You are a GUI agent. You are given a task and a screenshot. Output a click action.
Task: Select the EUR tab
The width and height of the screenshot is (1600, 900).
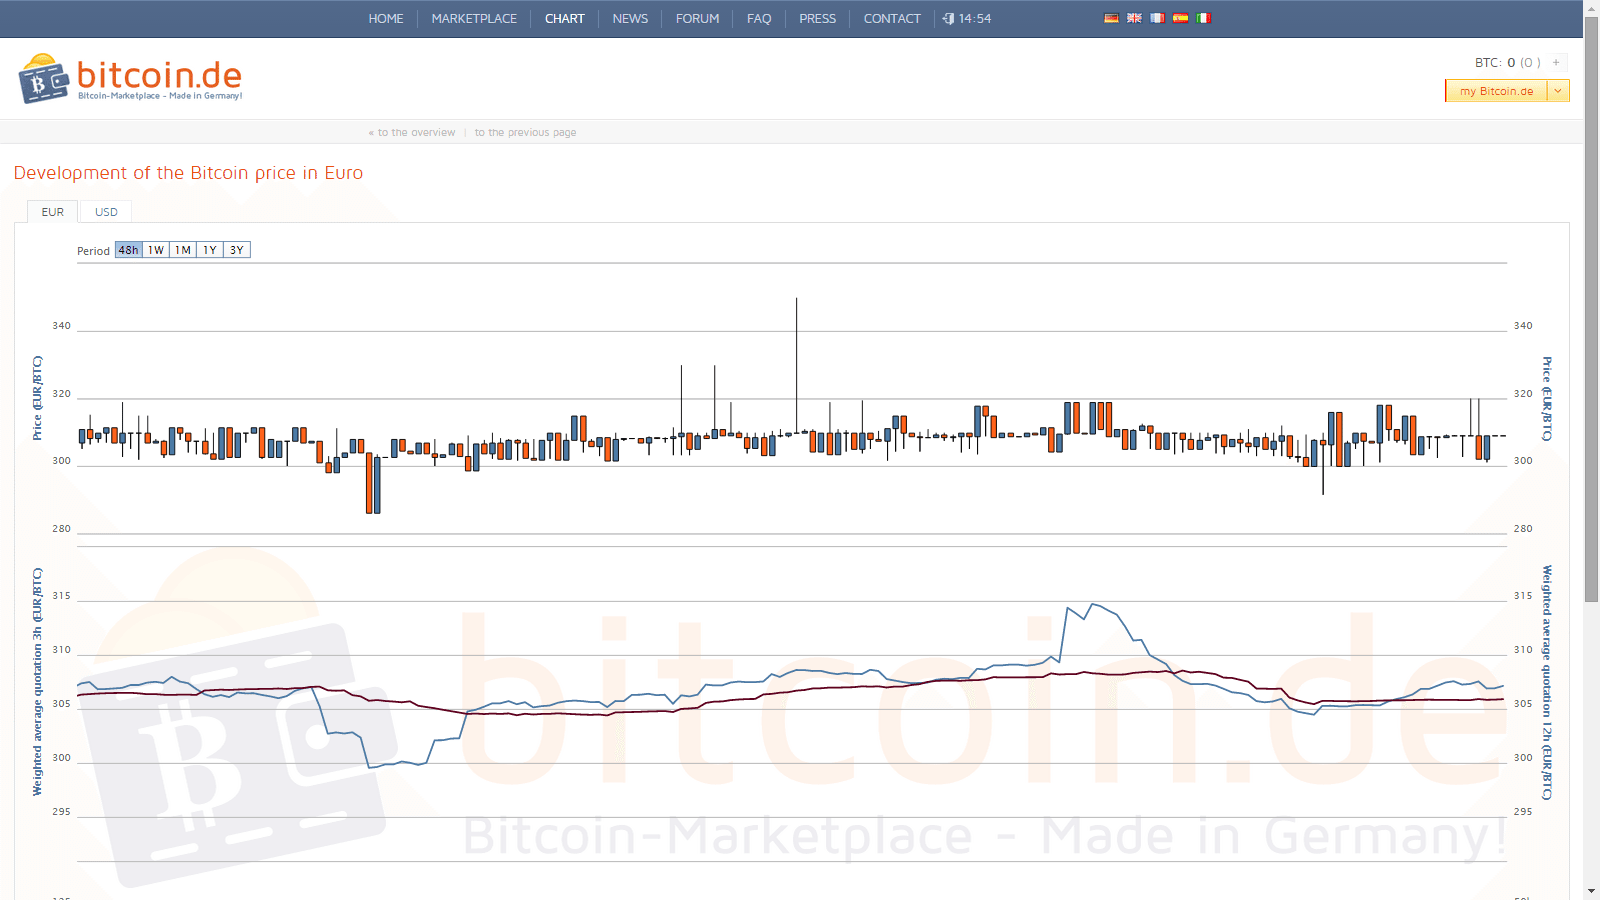point(53,212)
